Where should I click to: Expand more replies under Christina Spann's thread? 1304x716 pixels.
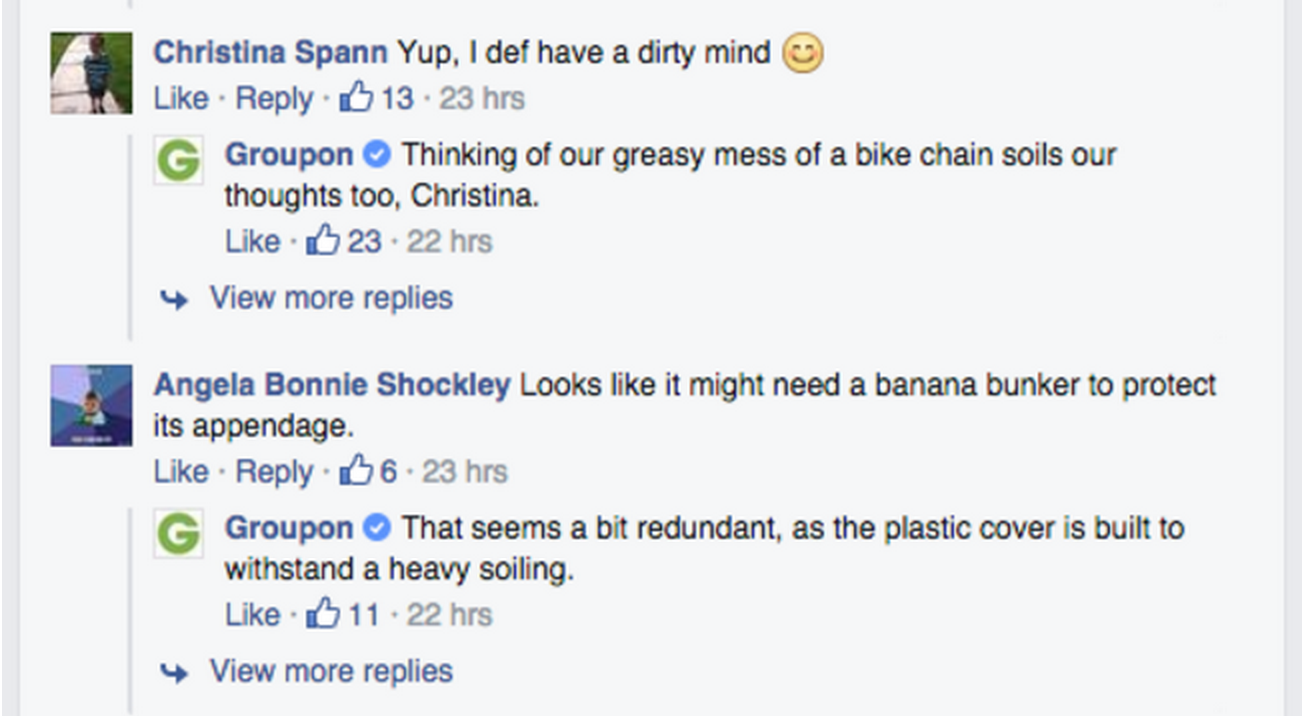[330, 297]
